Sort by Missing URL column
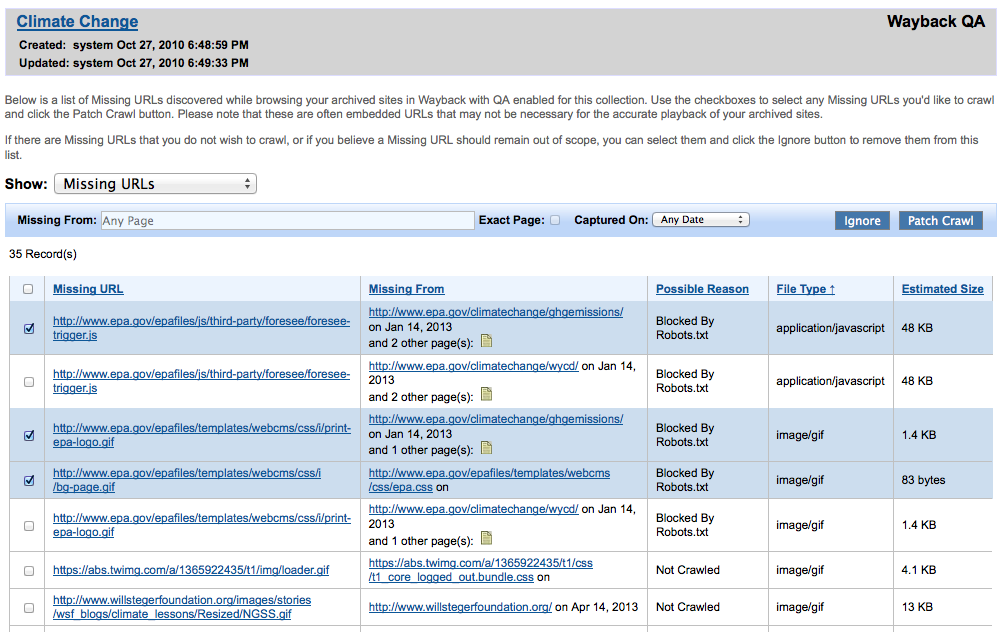The width and height of the screenshot is (1001, 632). click(x=88, y=289)
